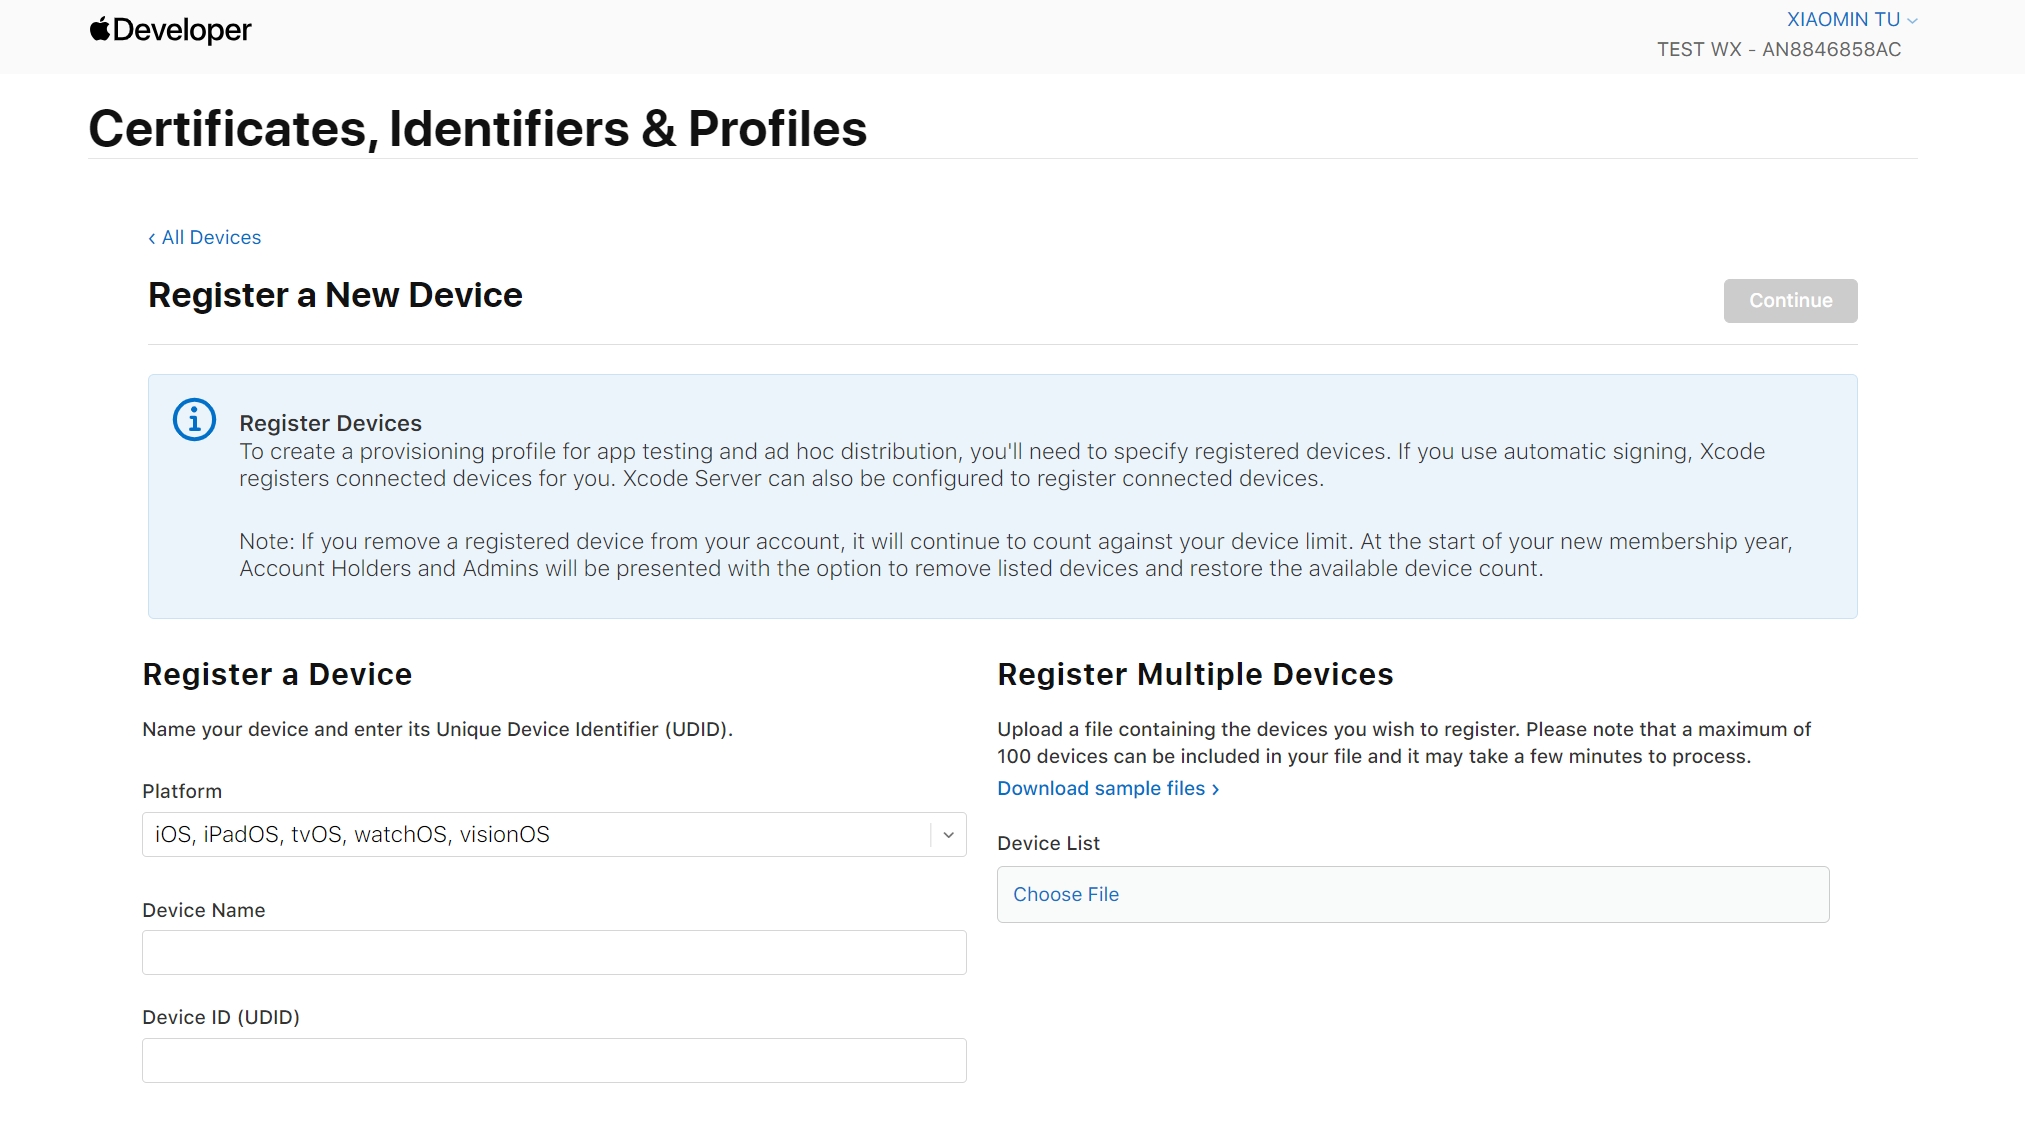Click Choose File for Device List
The image size is (2025, 1134).
(x=1066, y=894)
